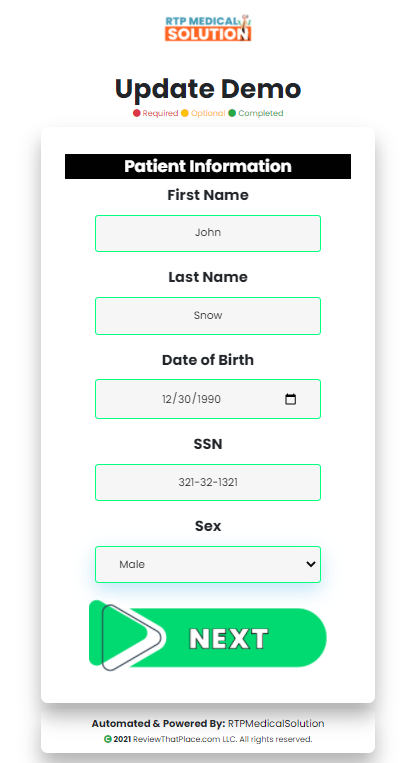
Task: Click the yellow Optional legend dot
Action: (x=185, y=113)
